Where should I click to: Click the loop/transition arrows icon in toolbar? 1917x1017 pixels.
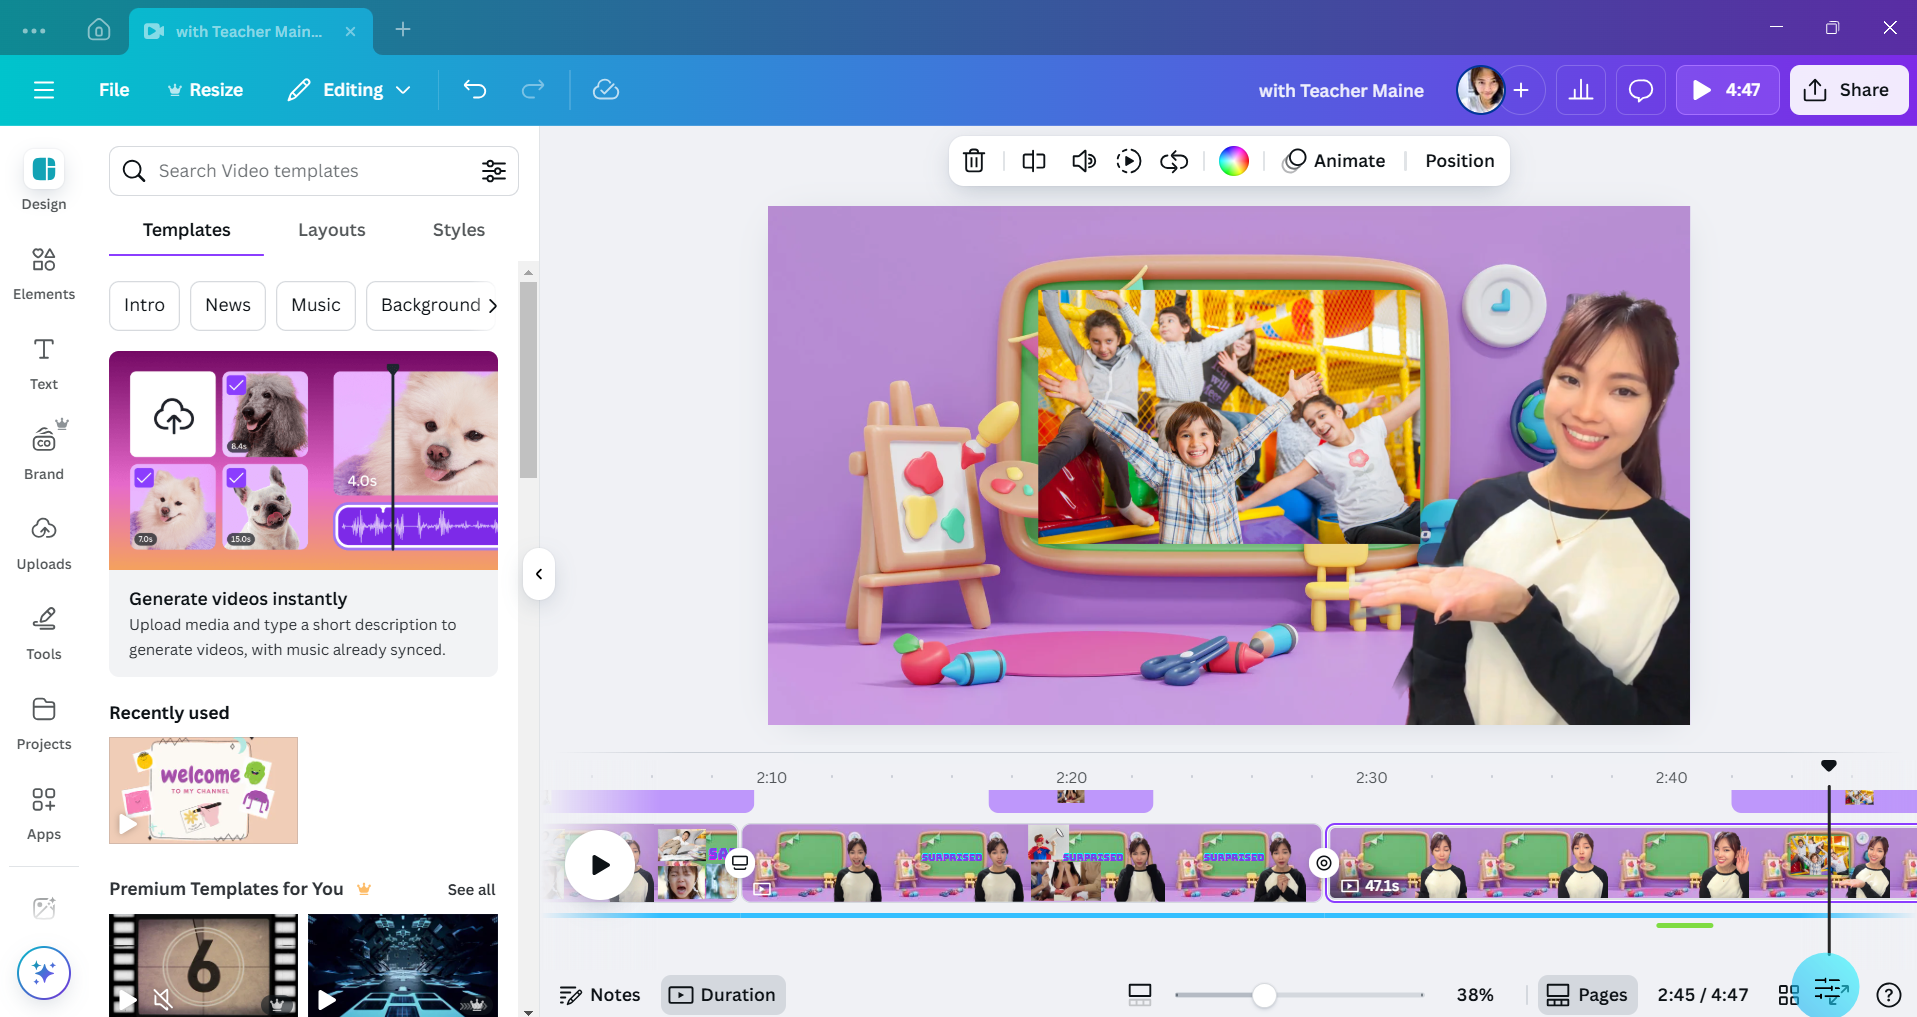[1174, 161]
